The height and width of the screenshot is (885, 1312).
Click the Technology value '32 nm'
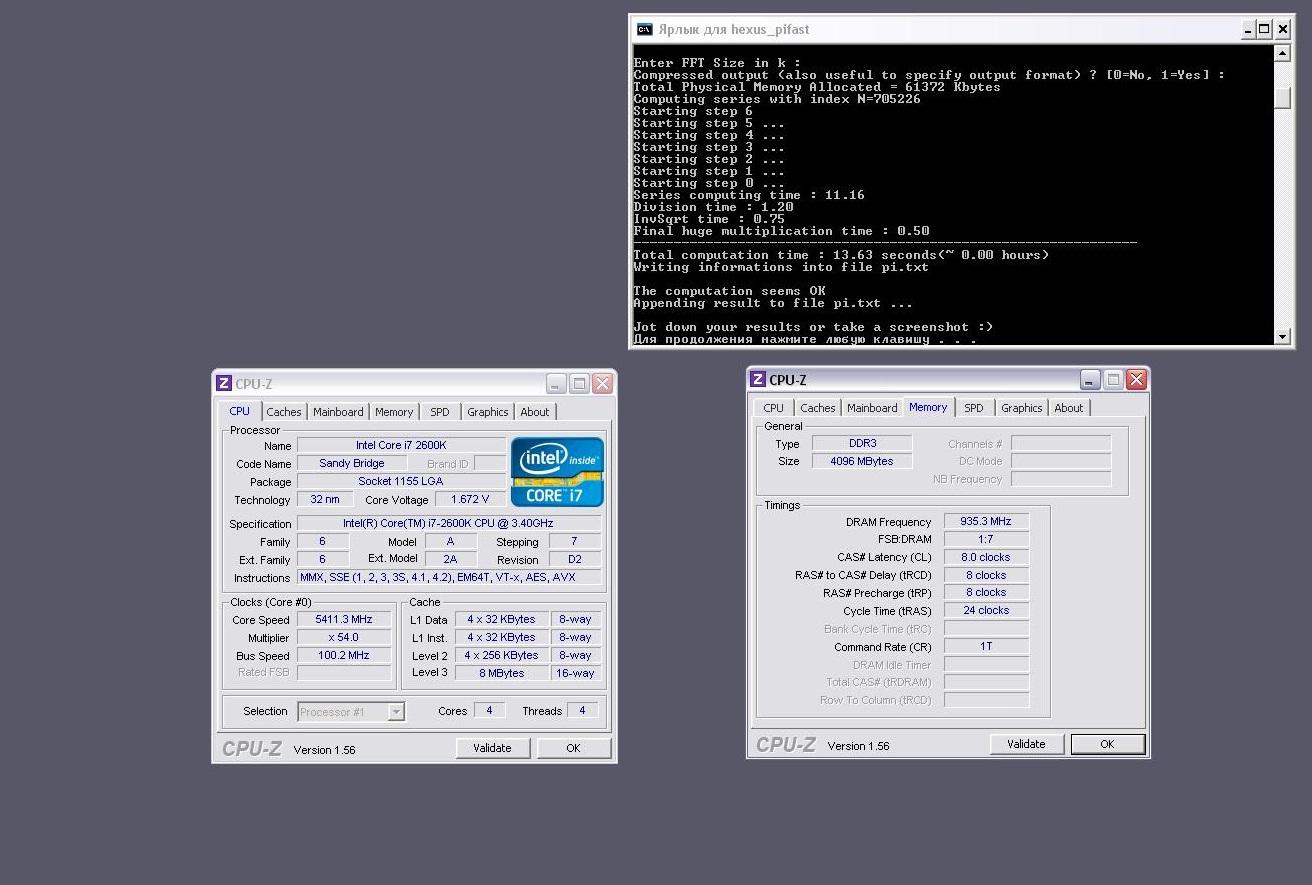[325, 500]
